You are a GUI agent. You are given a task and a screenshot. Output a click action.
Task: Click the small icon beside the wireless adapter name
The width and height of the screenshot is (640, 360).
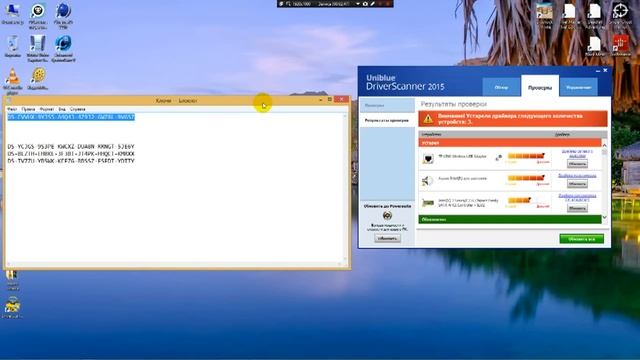(498, 158)
